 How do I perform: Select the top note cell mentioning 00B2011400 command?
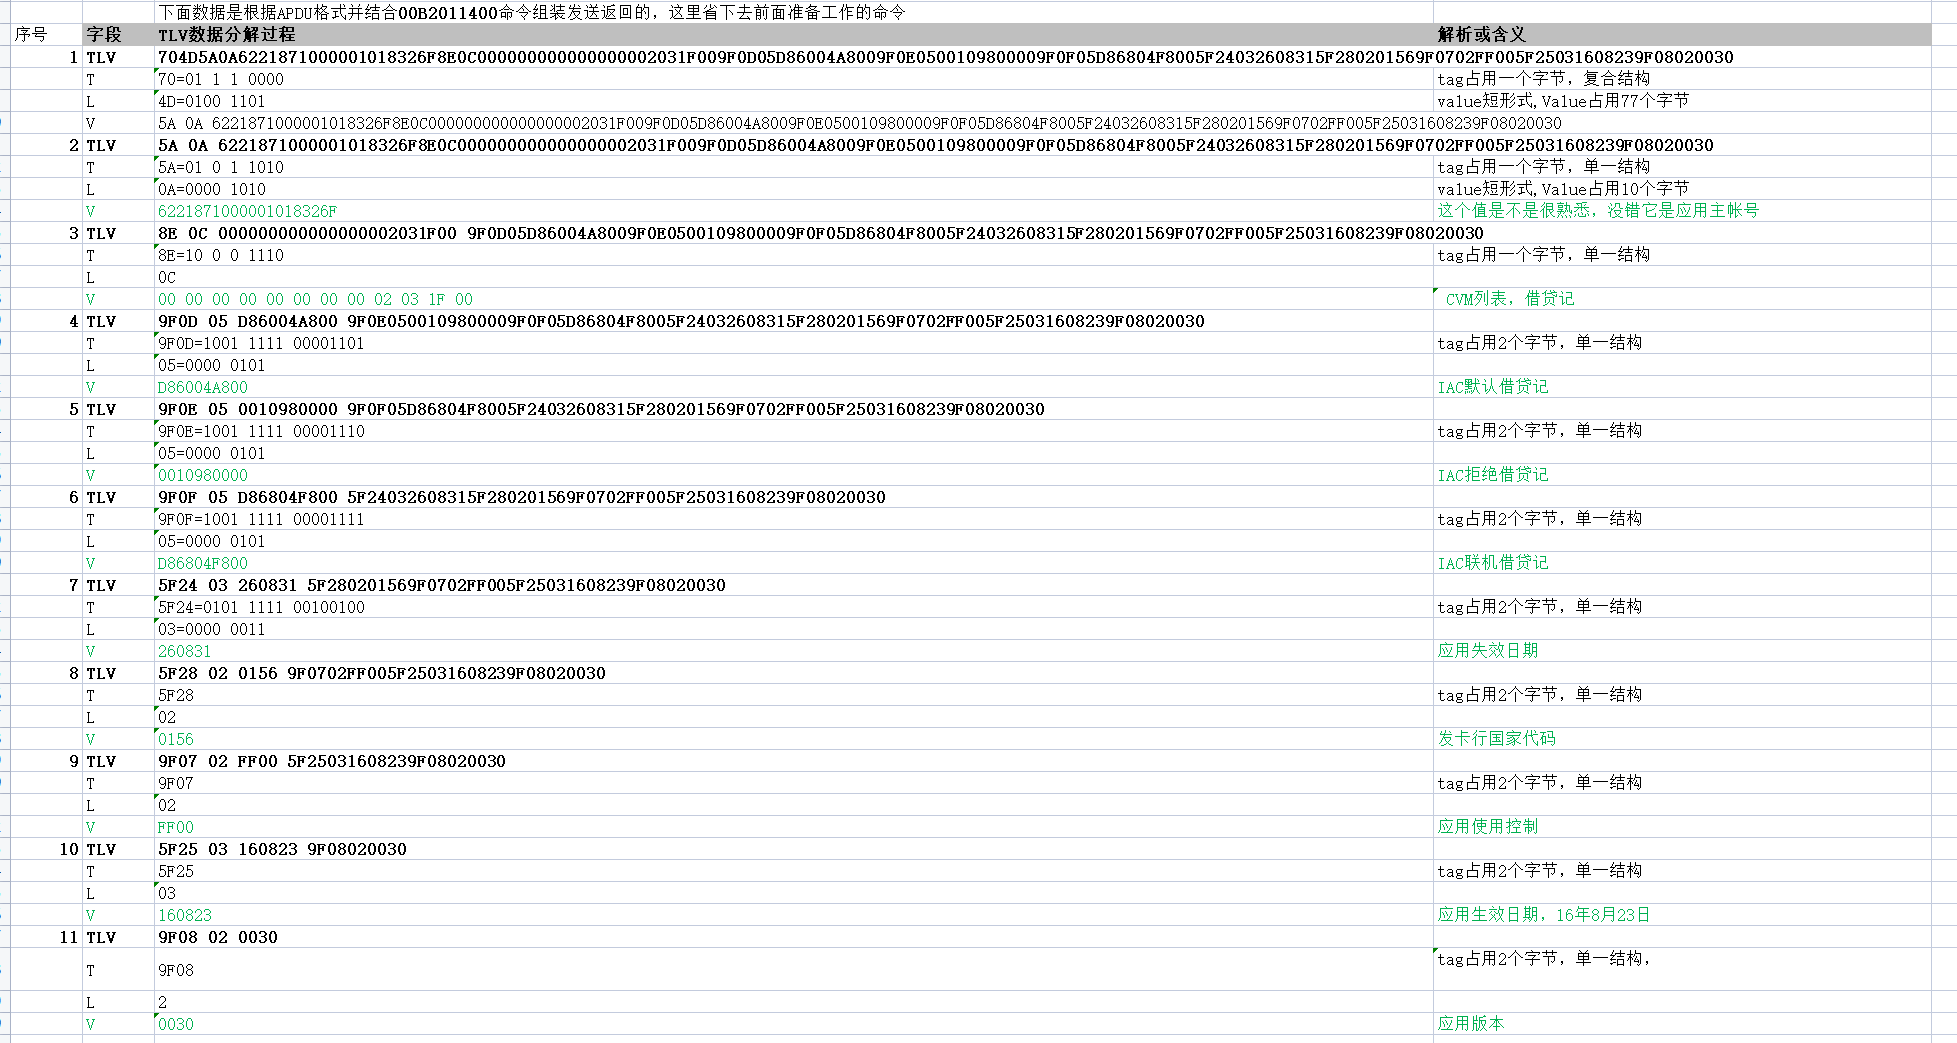(531, 13)
